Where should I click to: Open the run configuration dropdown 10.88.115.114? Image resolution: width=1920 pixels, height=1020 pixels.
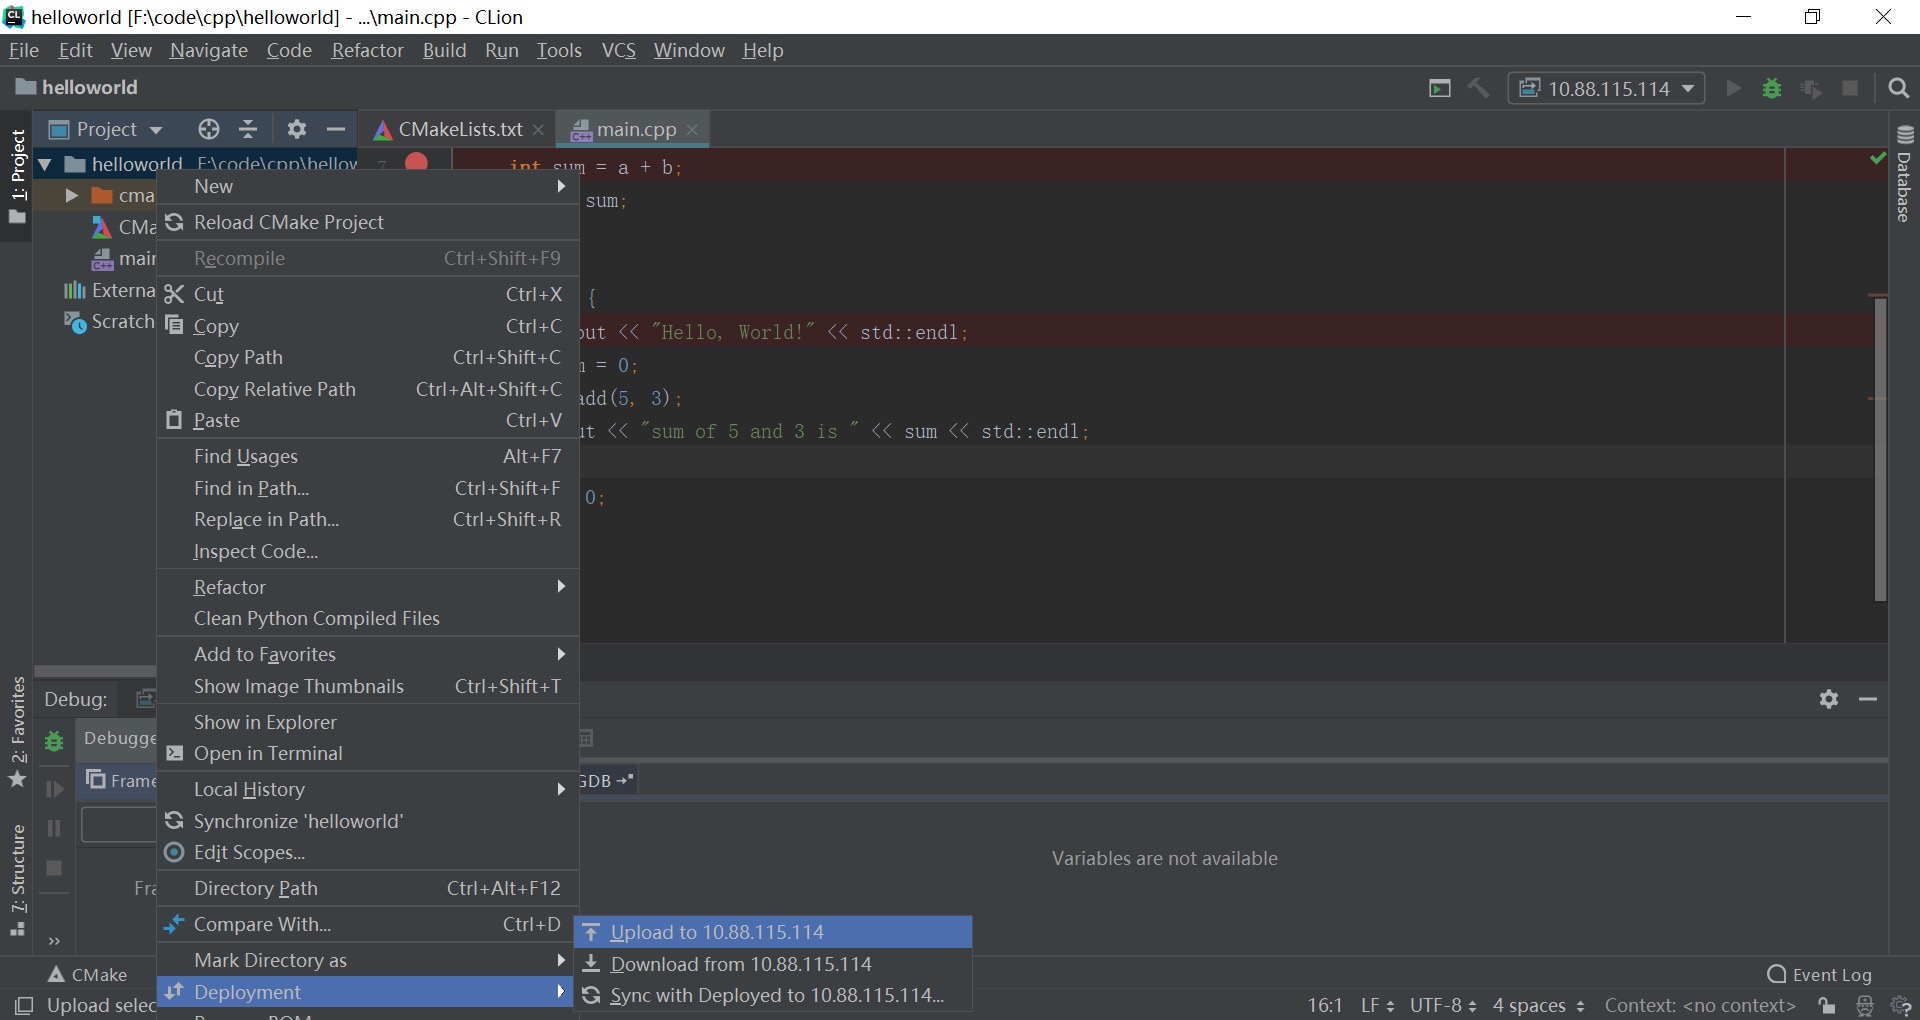tap(1606, 88)
